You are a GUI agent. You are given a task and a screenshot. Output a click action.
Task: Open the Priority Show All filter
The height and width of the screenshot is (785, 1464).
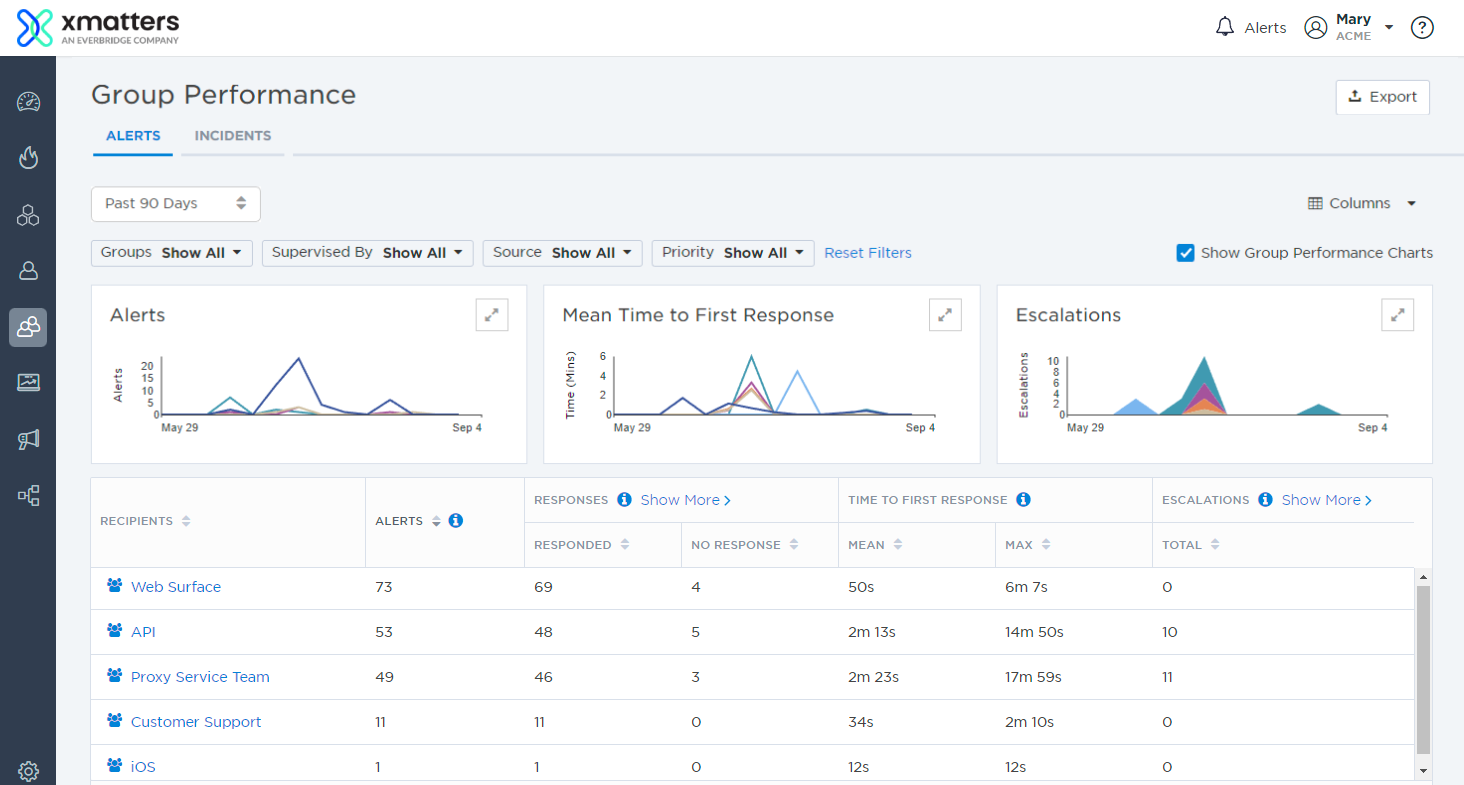pyautogui.click(x=733, y=253)
